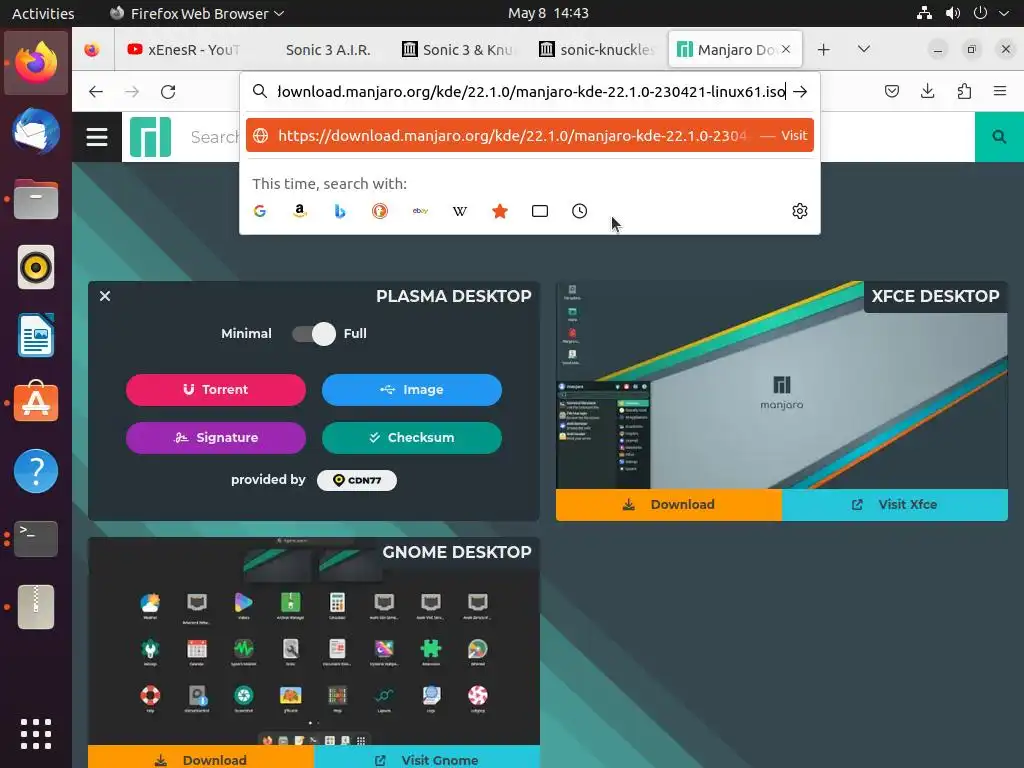The image size is (1024, 768).
Task: Open Ubuntu Software from the dock
Action: coord(36,403)
